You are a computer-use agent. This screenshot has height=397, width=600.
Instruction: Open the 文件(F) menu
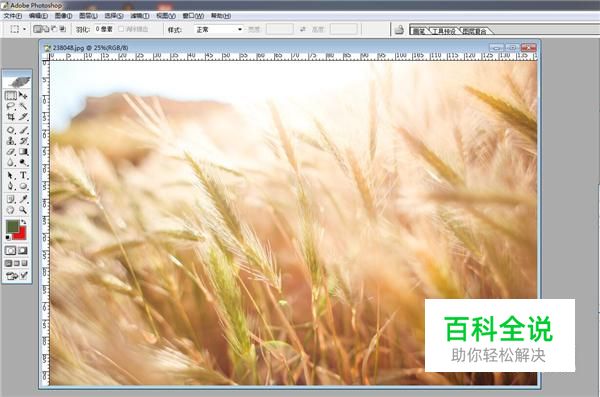coord(13,16)
